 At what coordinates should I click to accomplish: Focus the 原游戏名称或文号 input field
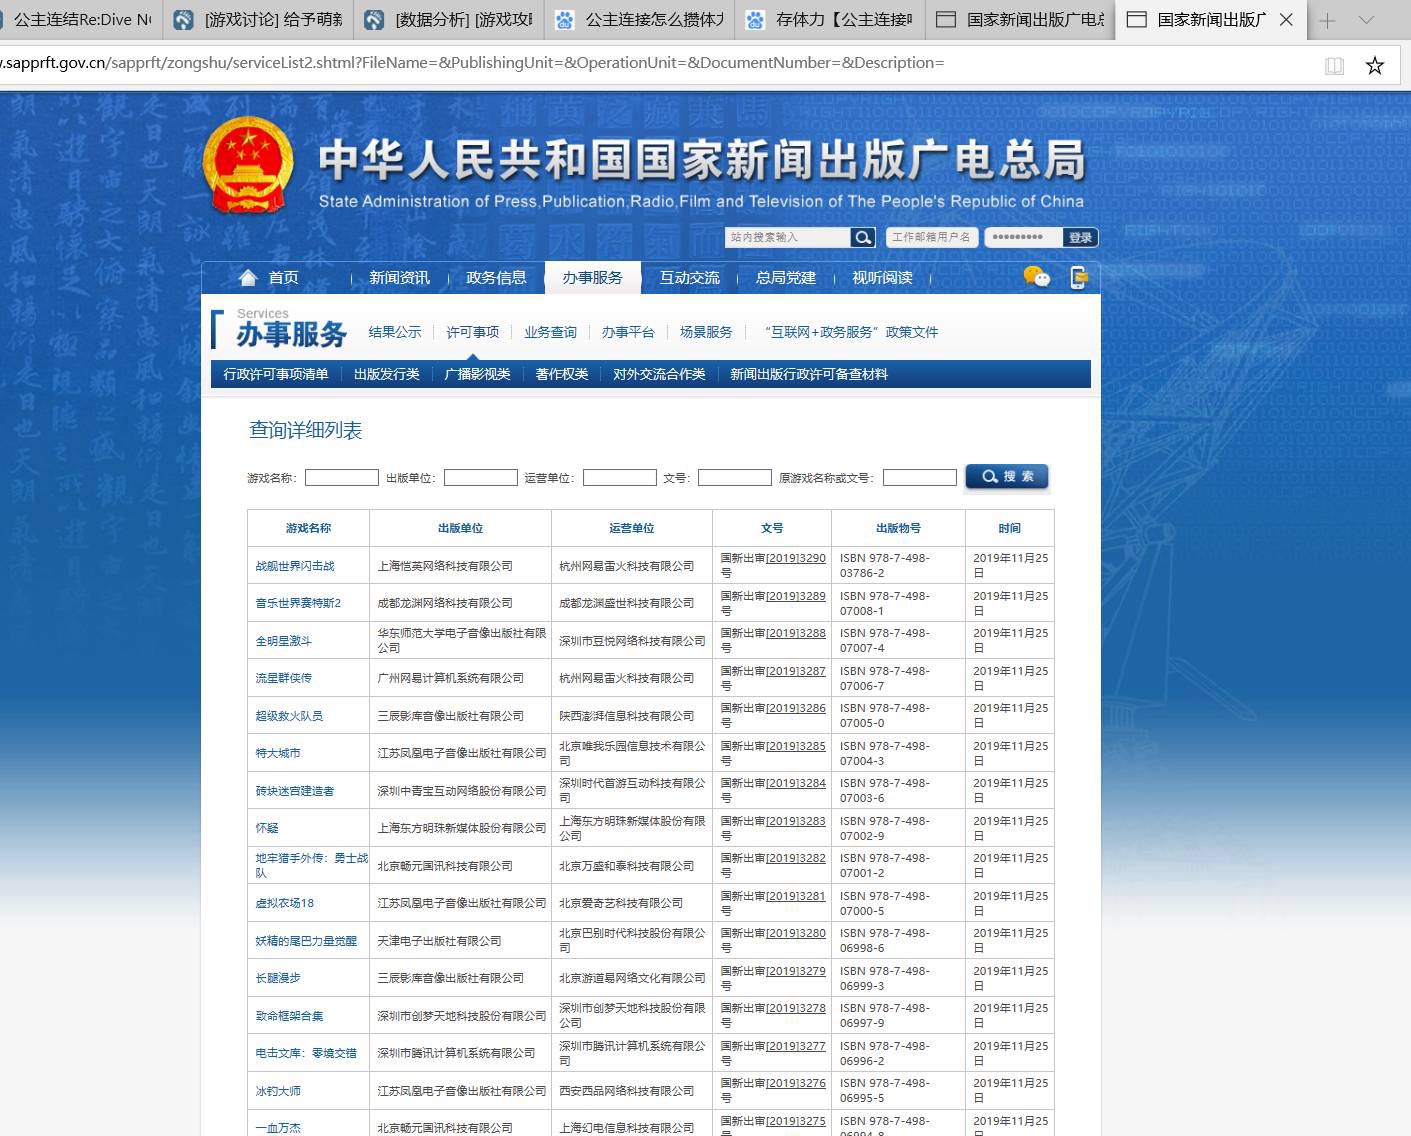coord(920,478)
